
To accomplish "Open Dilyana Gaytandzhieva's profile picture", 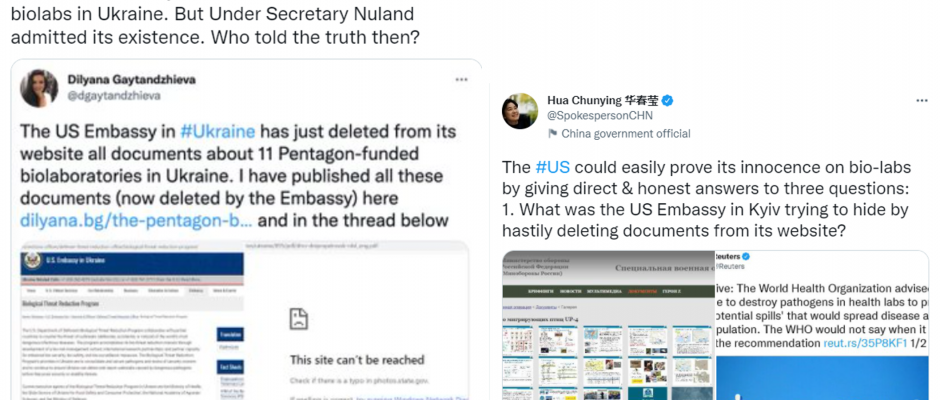I will click(x=39, y=88).
